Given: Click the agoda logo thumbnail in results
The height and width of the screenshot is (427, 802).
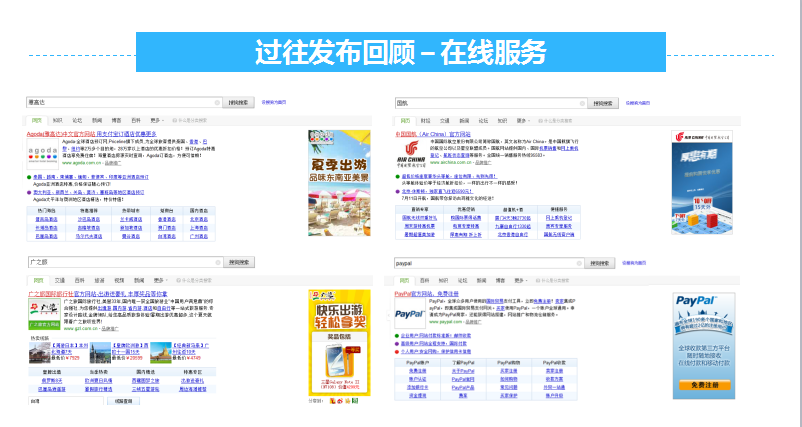Looking at the screenshot, I should click(x=43, y=153).
